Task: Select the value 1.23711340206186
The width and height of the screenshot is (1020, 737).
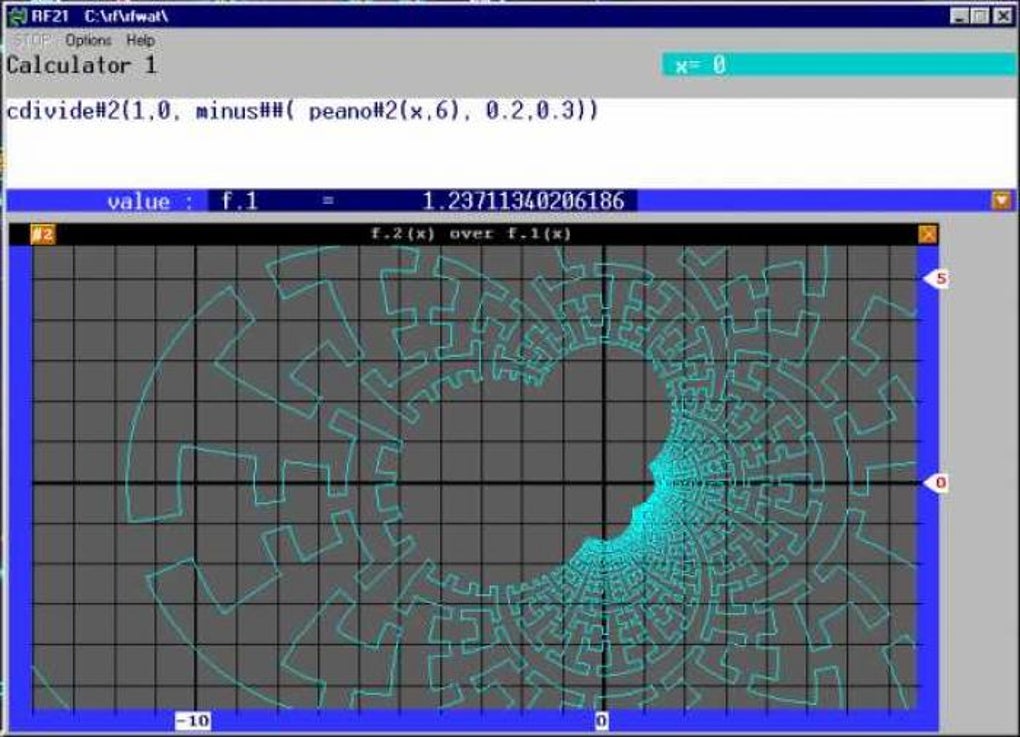Action: (x=524, y=200)
